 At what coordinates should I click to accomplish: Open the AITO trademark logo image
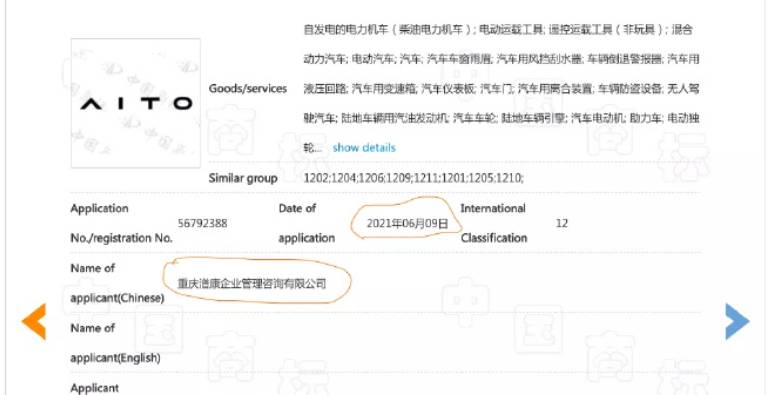coord(136,103)
